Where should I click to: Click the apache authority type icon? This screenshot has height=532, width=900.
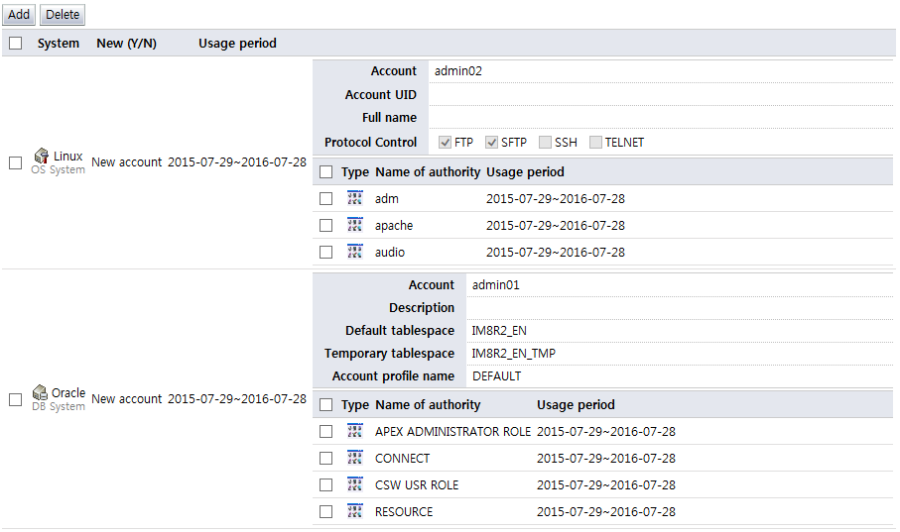click(355, 225)
